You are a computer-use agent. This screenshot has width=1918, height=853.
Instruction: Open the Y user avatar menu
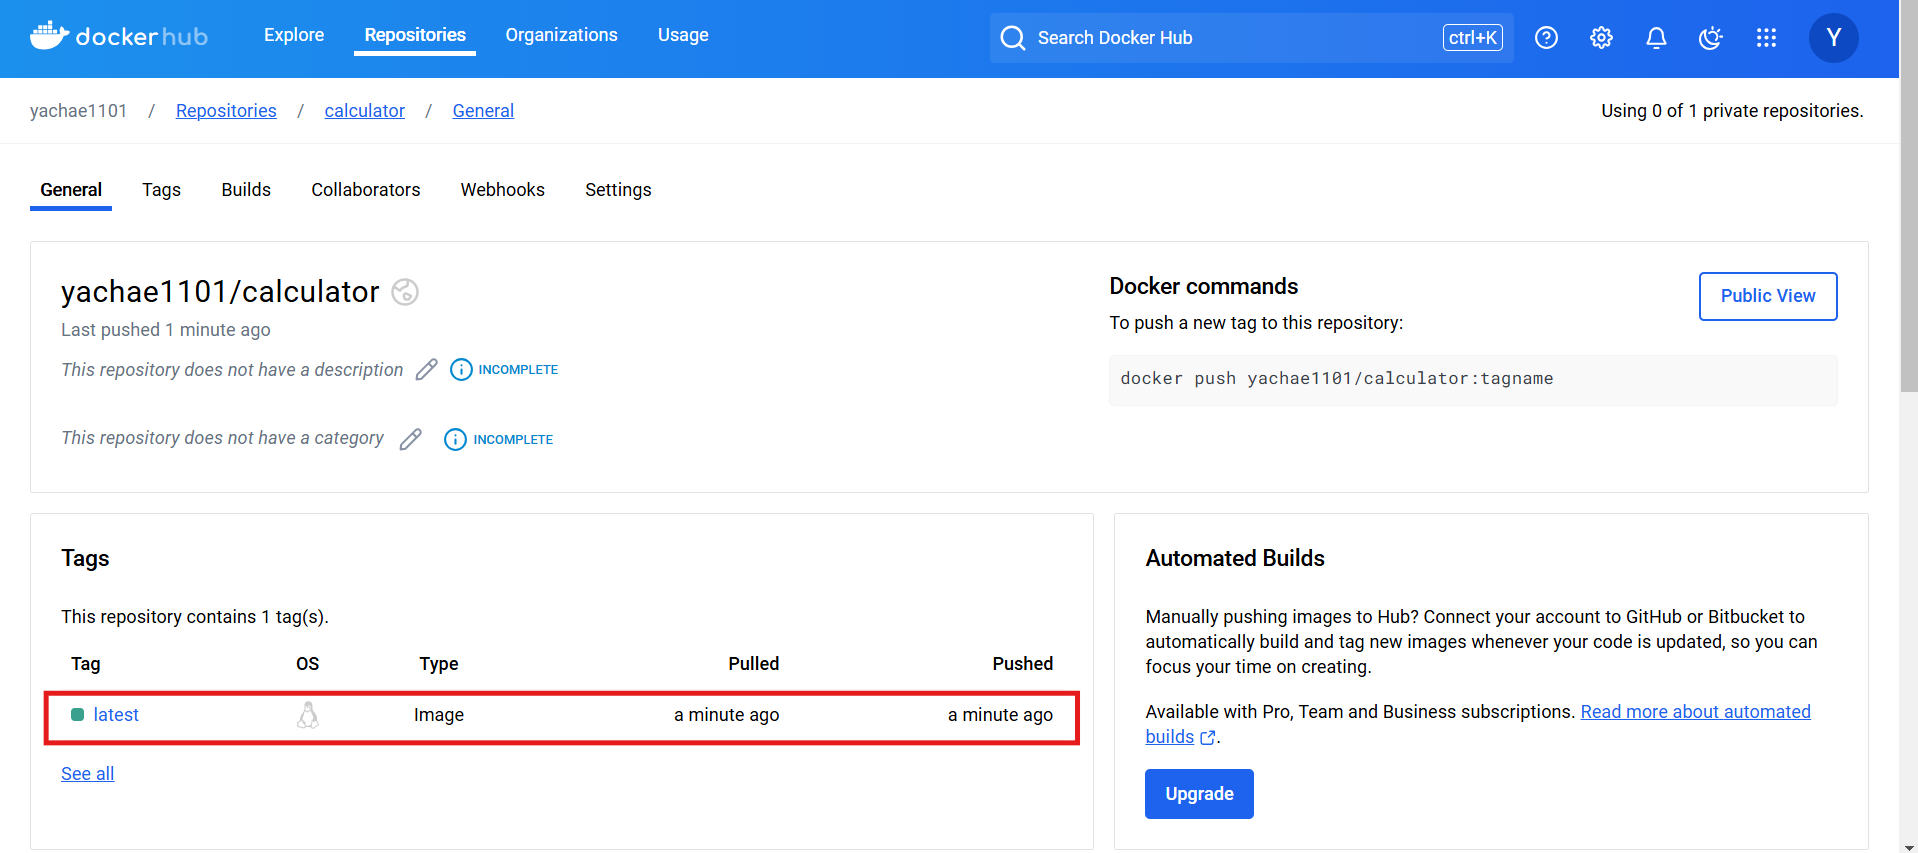1833,38
